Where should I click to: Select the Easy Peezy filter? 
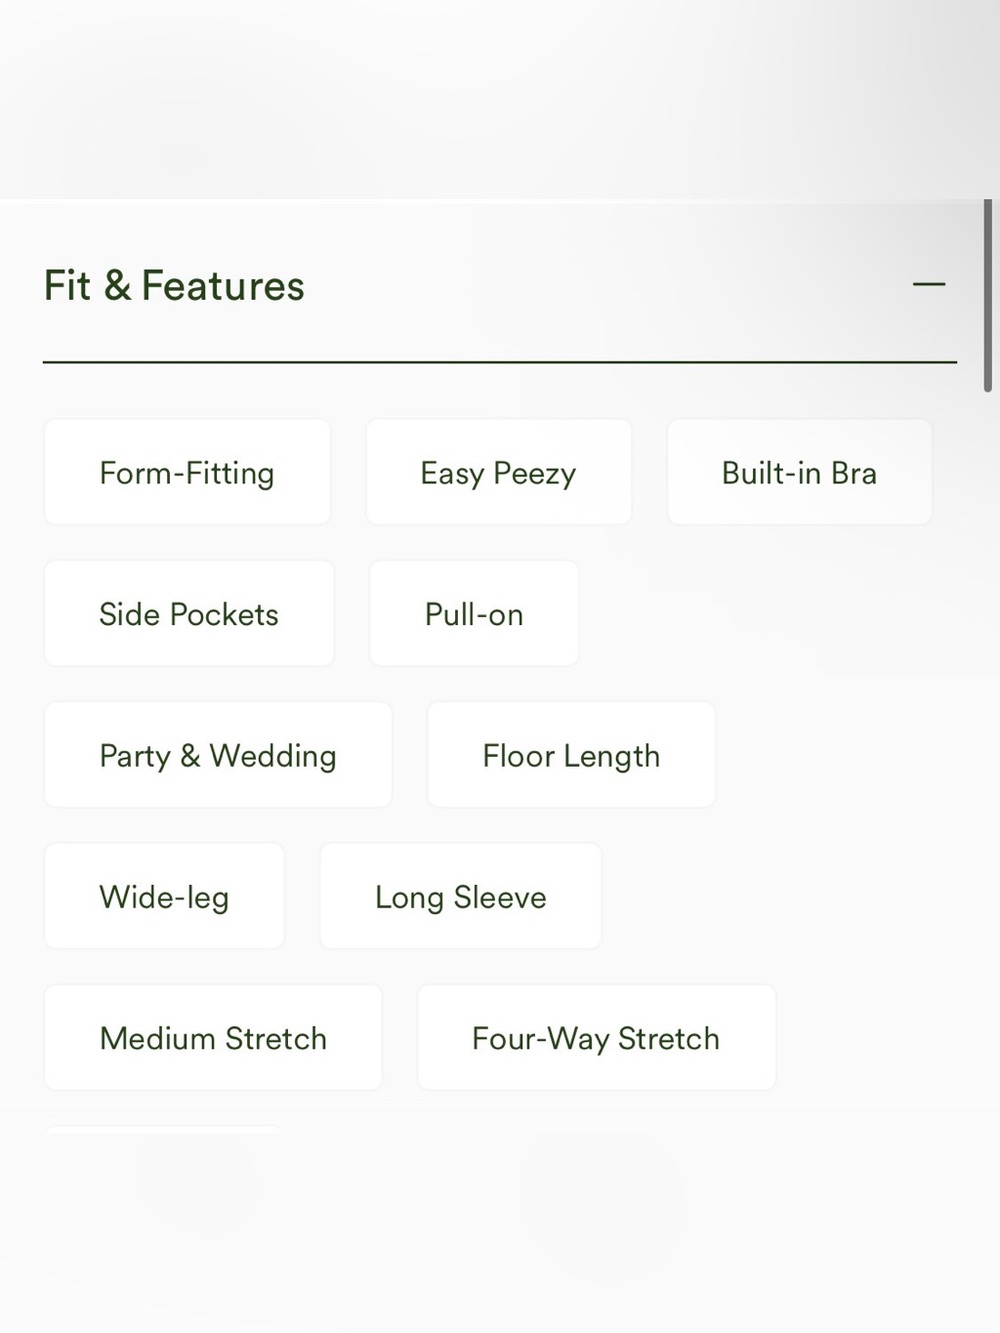(x=498, y=472)
